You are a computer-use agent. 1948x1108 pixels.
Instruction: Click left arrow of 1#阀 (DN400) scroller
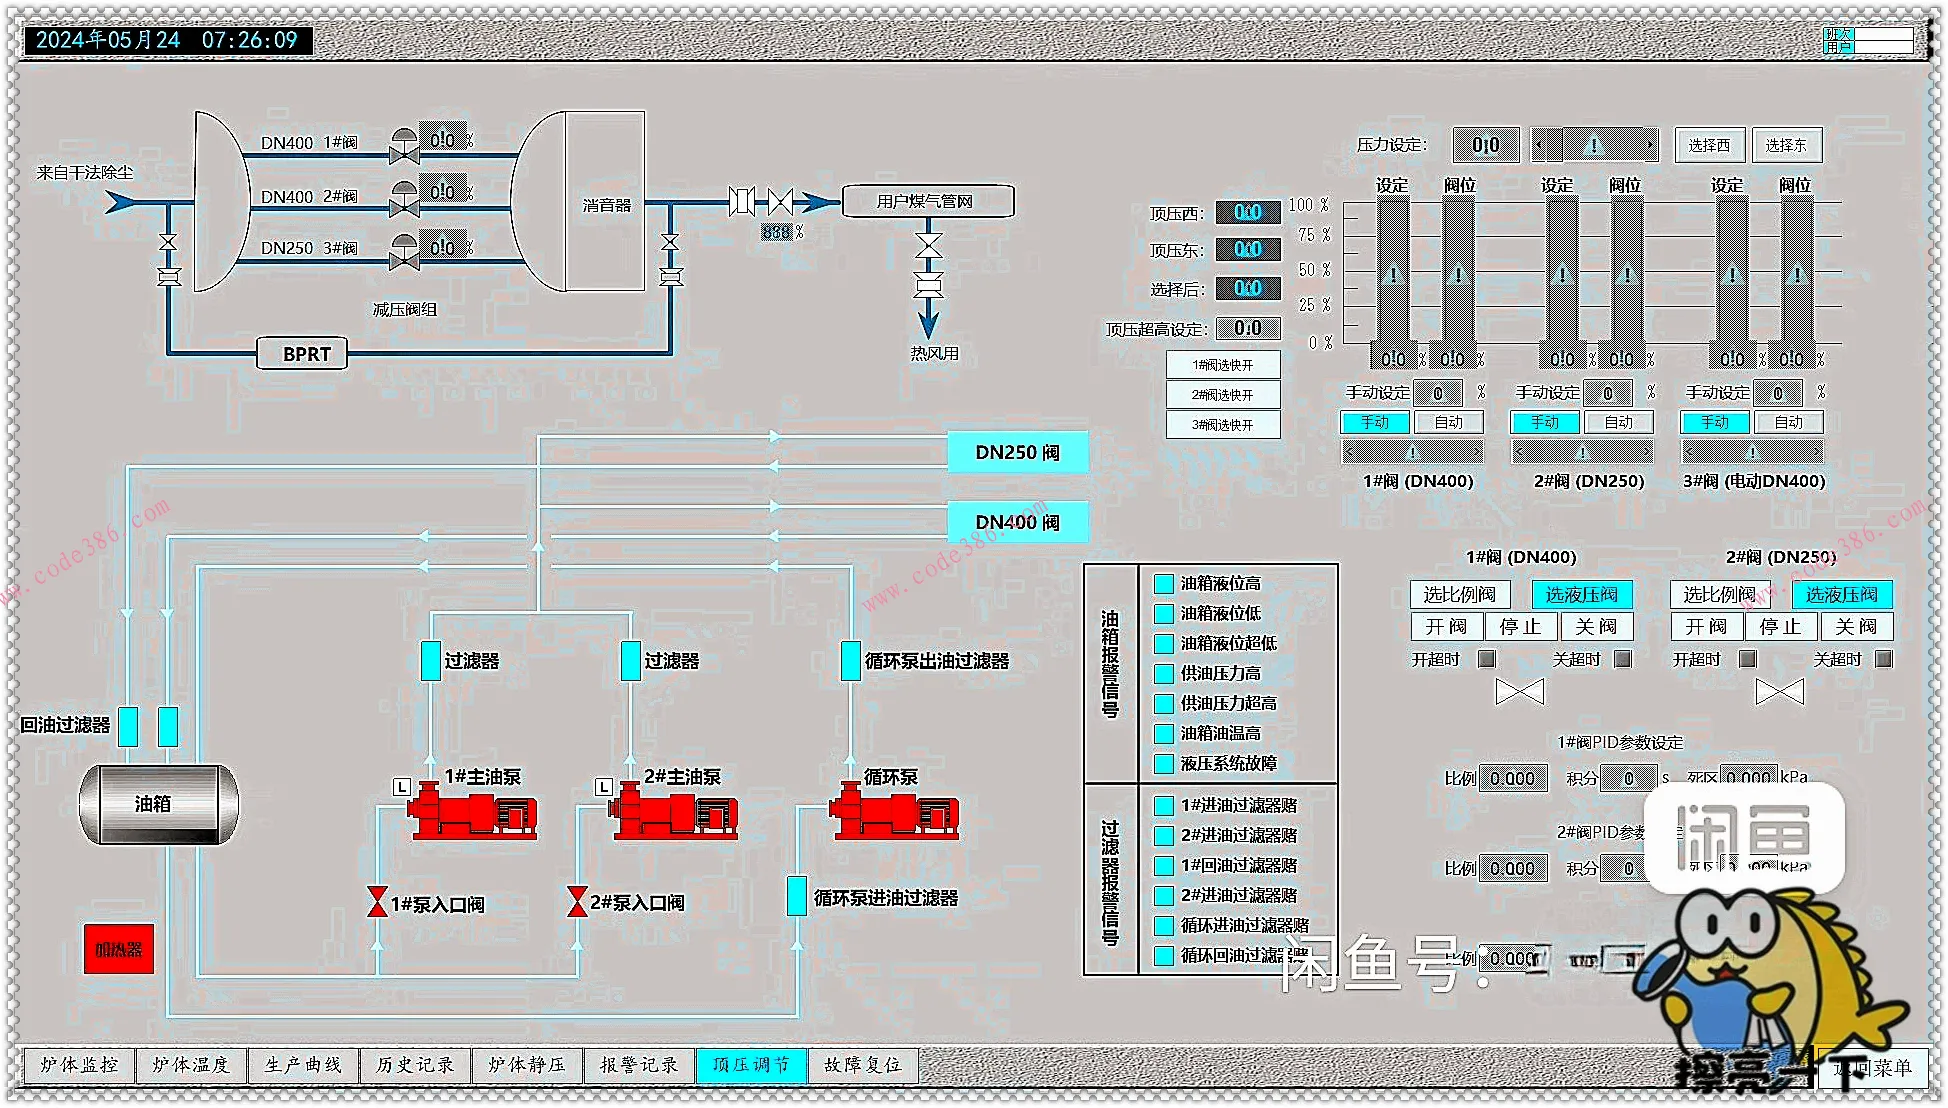[1350, 452]
